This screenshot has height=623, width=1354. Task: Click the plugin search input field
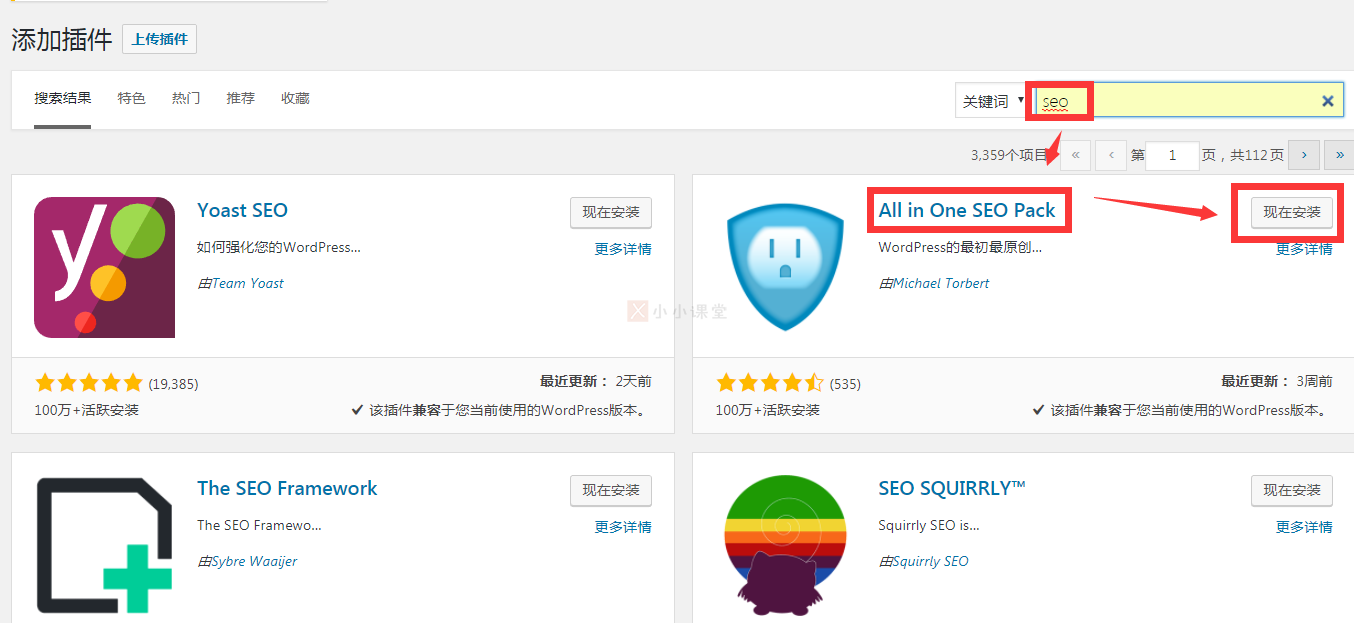[1189, 101]
